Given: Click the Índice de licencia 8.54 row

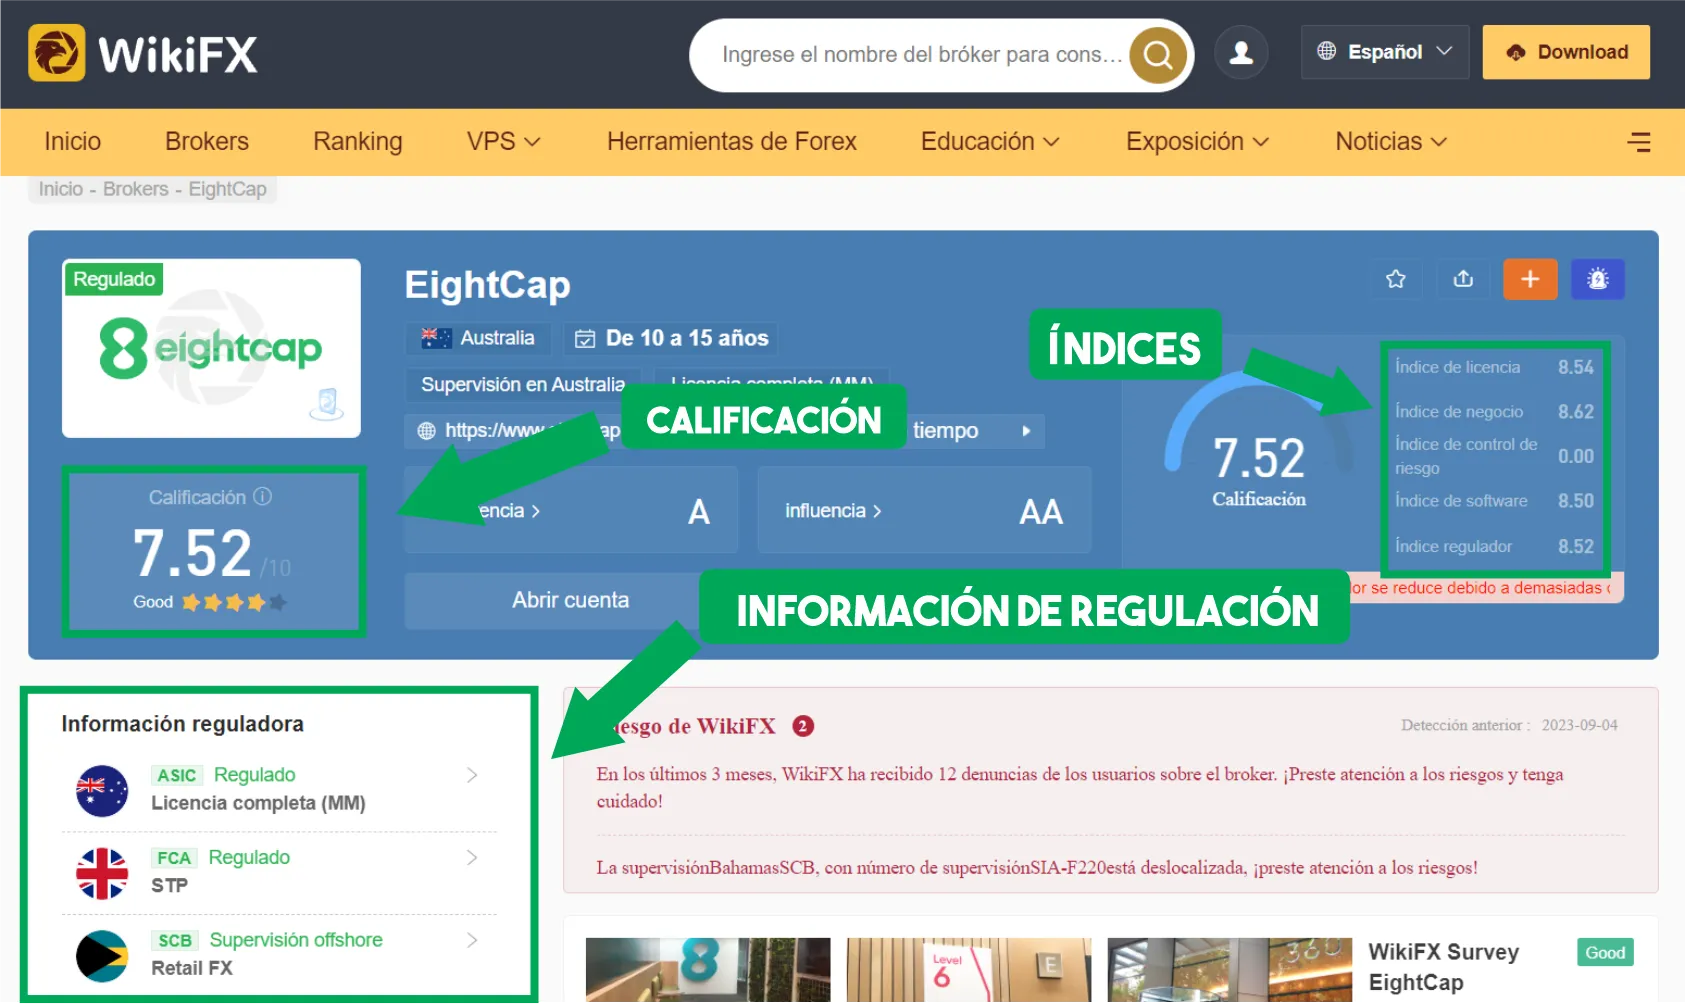Looking at the screenshot, I should tap(1494, 367).
